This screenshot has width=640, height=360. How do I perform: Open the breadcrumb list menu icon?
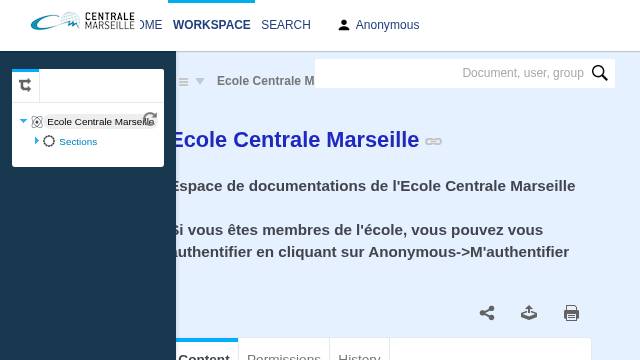pyautogui.click(x=183, y=82)
